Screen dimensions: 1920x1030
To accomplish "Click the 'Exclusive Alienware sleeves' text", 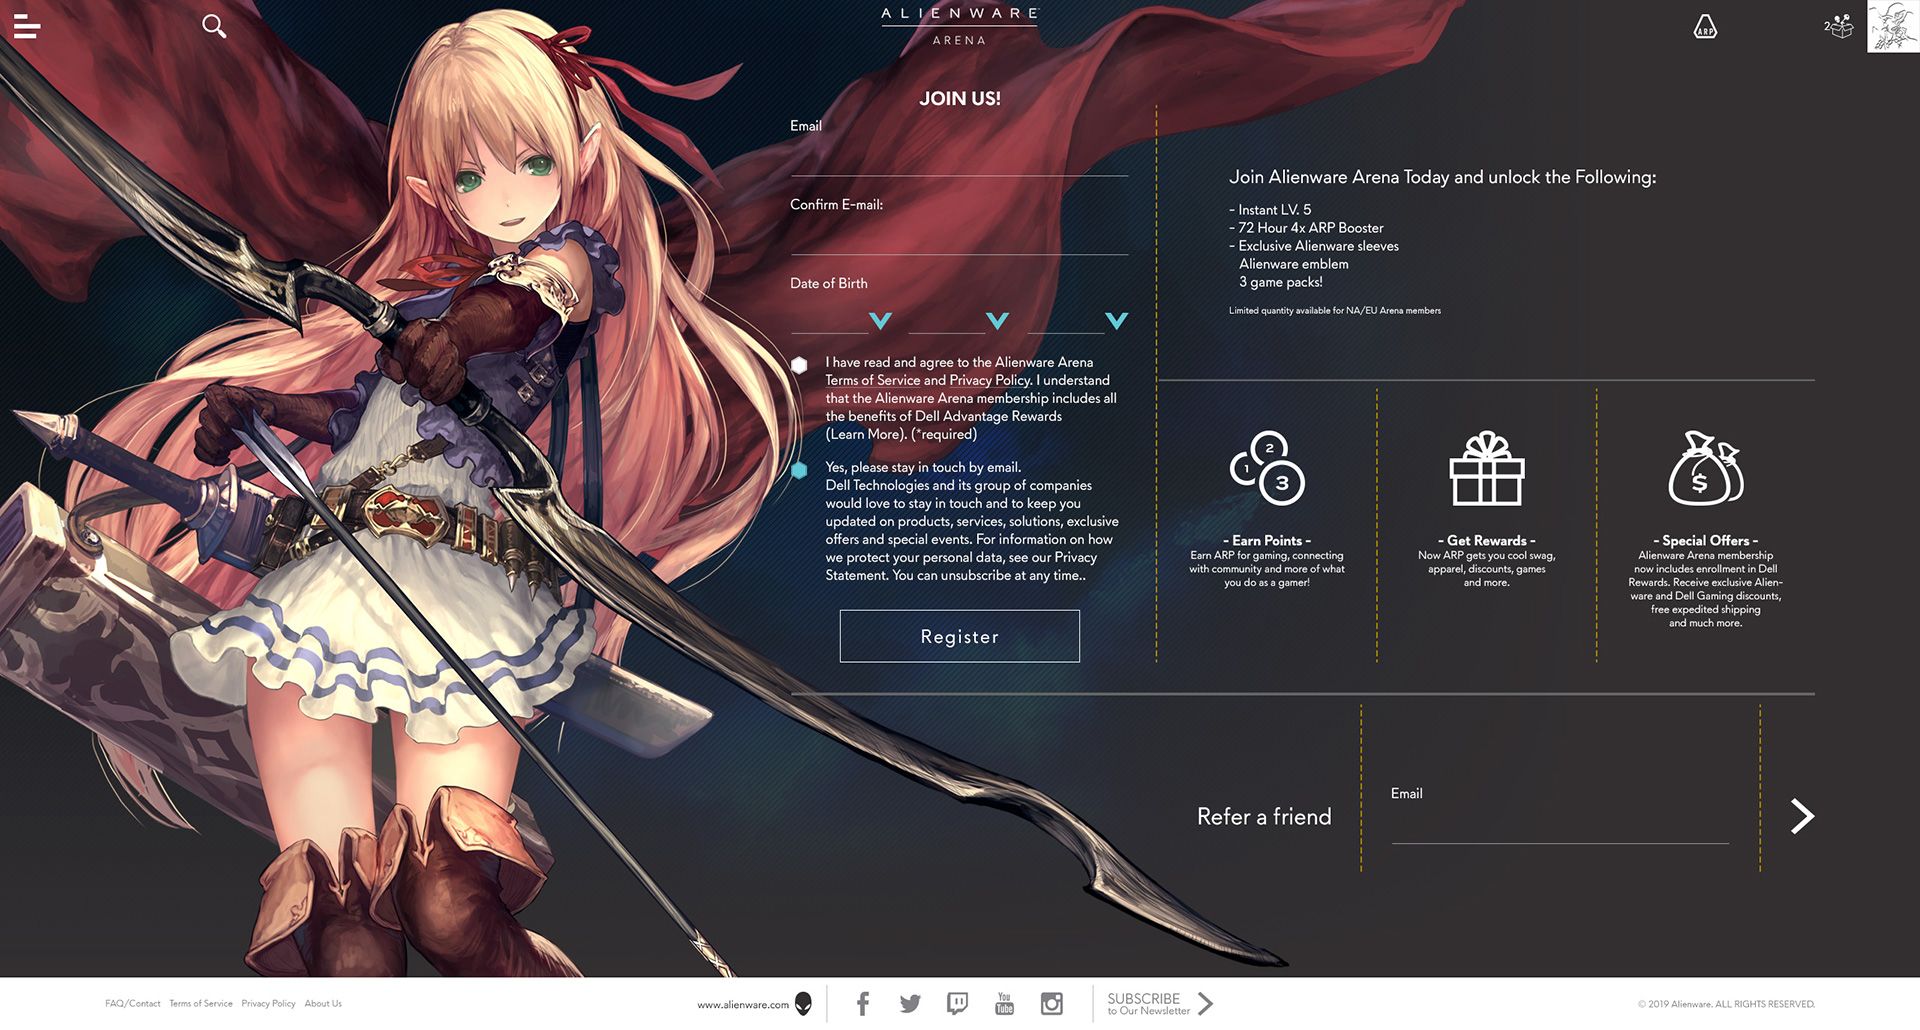I will (x=1313, y=246).
